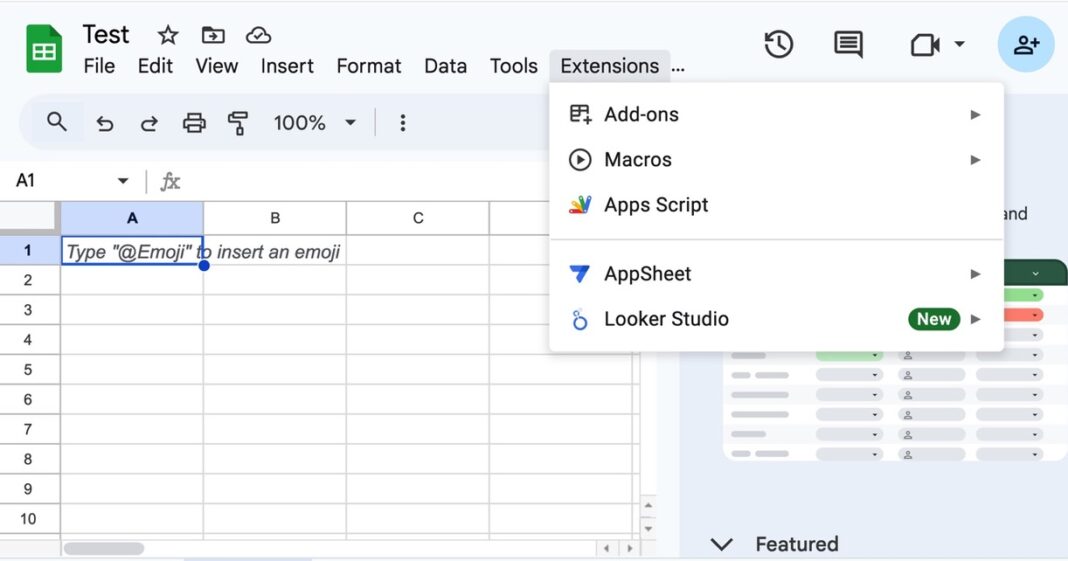1068x561 pixels.
Task: Expand the AppSheet submenu arrow
Action: 975,274
